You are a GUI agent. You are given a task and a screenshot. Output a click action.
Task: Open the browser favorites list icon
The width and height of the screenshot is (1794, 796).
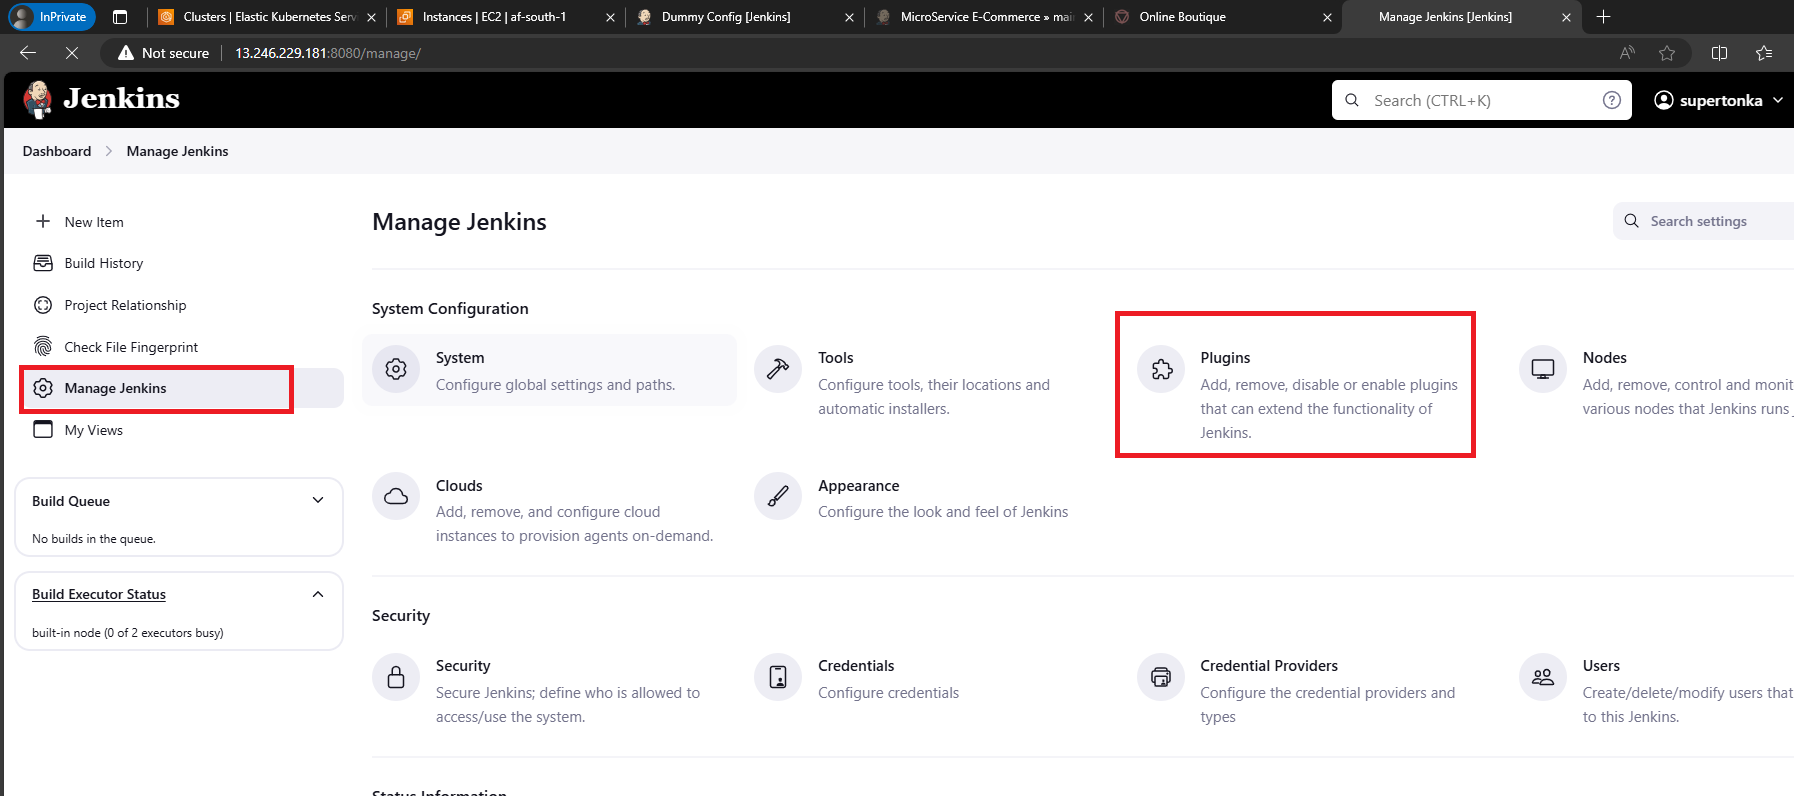click(x=1764, y=53)
